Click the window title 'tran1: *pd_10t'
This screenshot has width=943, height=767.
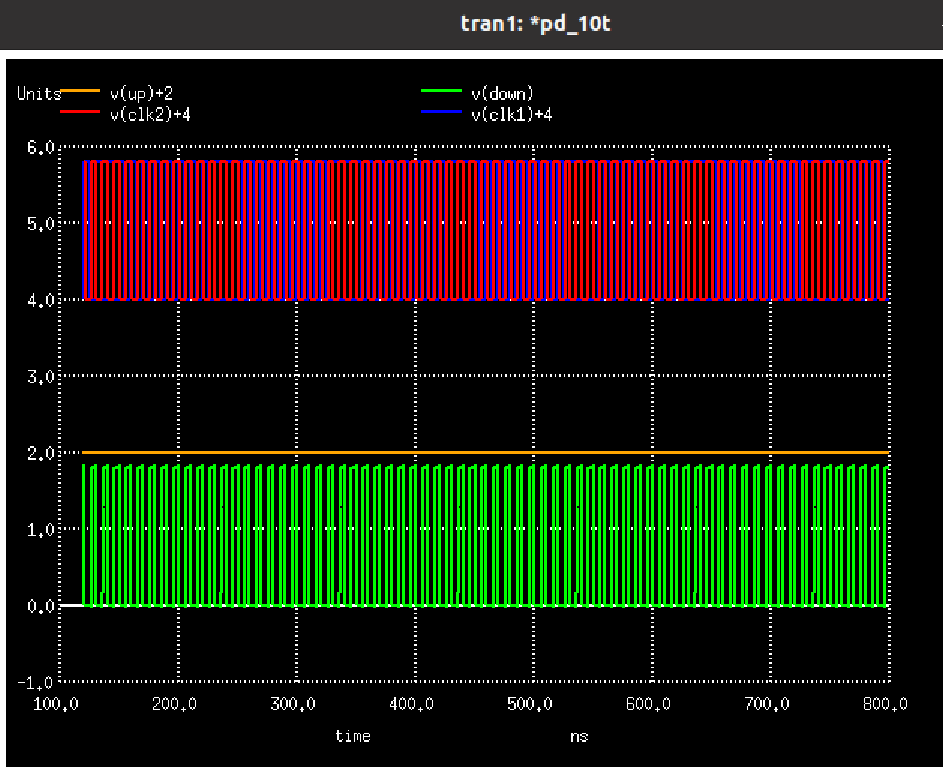tap(535, 23)
